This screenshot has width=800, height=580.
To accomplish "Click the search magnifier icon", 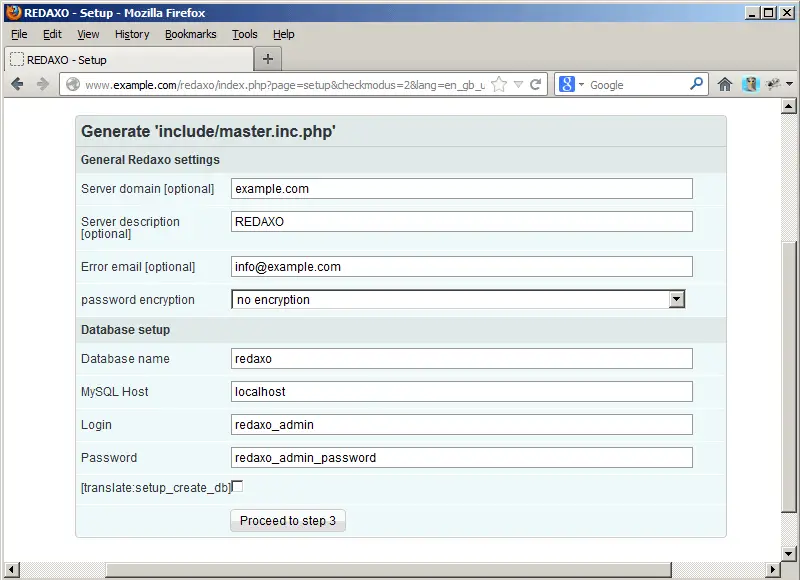I will (x=696, y=84).
